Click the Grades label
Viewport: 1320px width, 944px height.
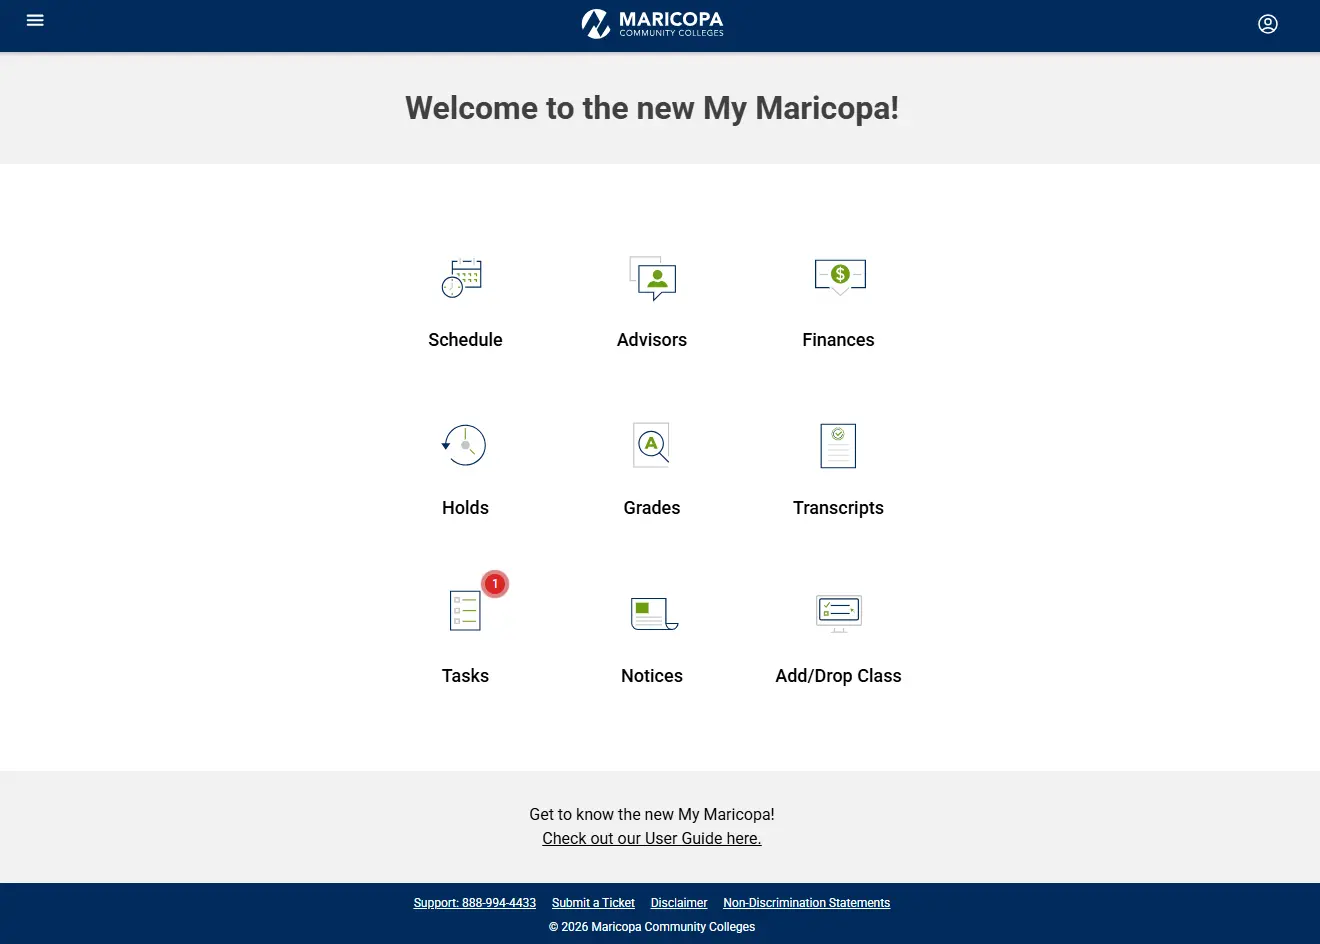(x=652, y=508)
